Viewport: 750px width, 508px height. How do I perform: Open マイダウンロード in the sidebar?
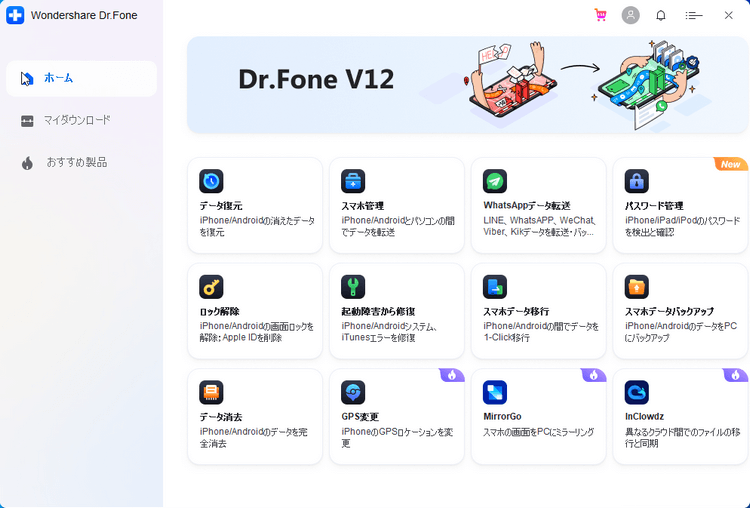[81, 121]
